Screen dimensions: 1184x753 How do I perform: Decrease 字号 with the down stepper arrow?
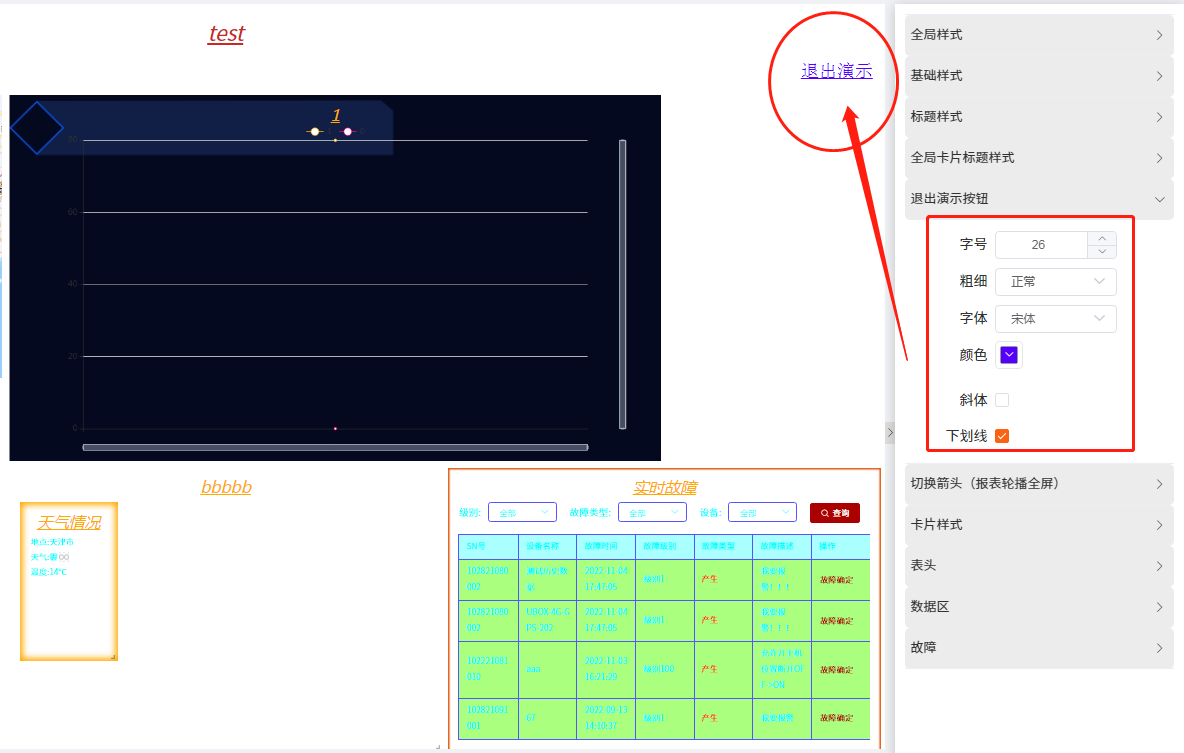click(1102, 252)
